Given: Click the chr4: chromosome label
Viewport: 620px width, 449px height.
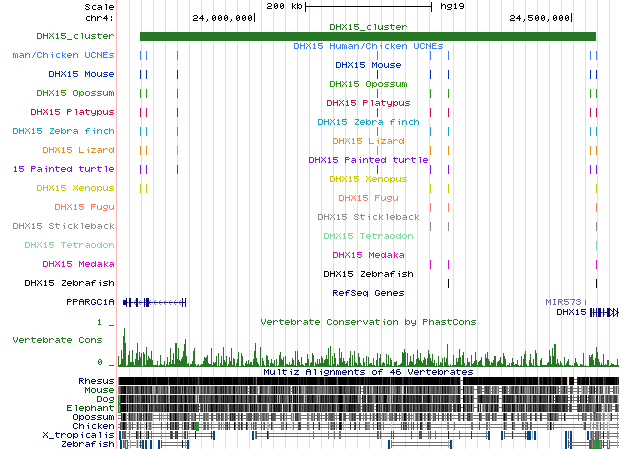Looking at the screenshot, I should click(x=100, y=17).
